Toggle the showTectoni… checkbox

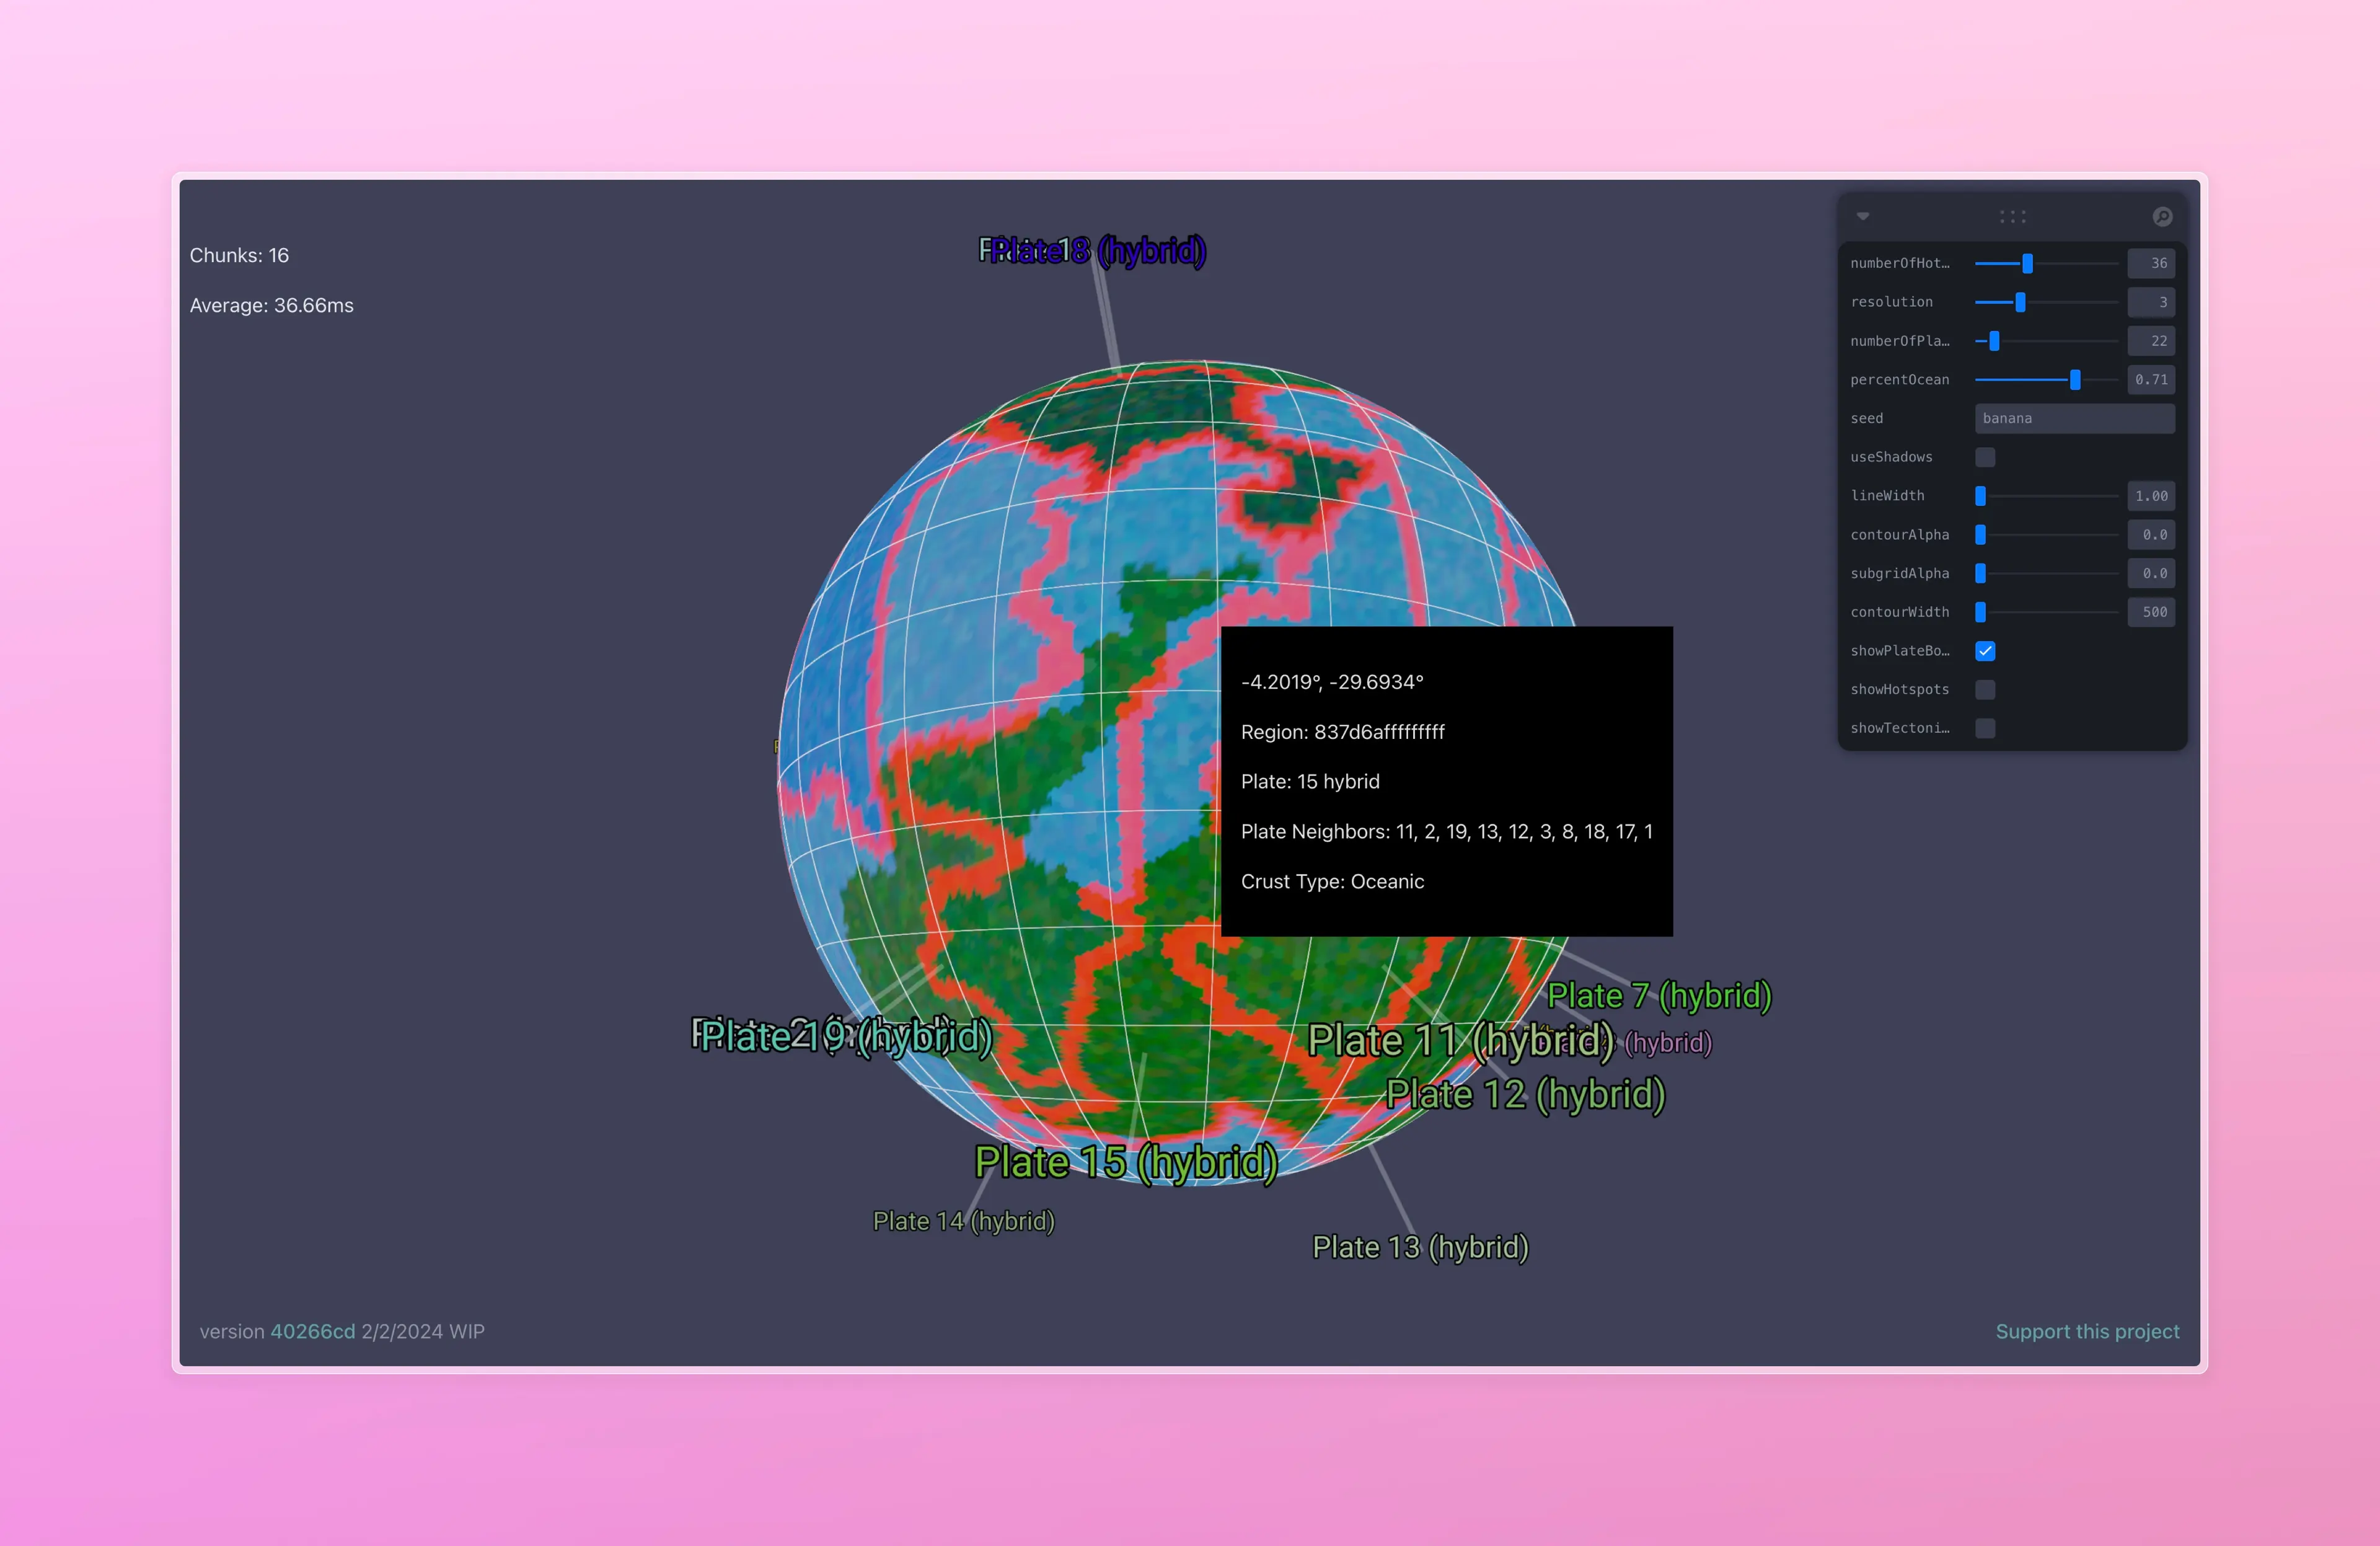tap(1985, 728)
